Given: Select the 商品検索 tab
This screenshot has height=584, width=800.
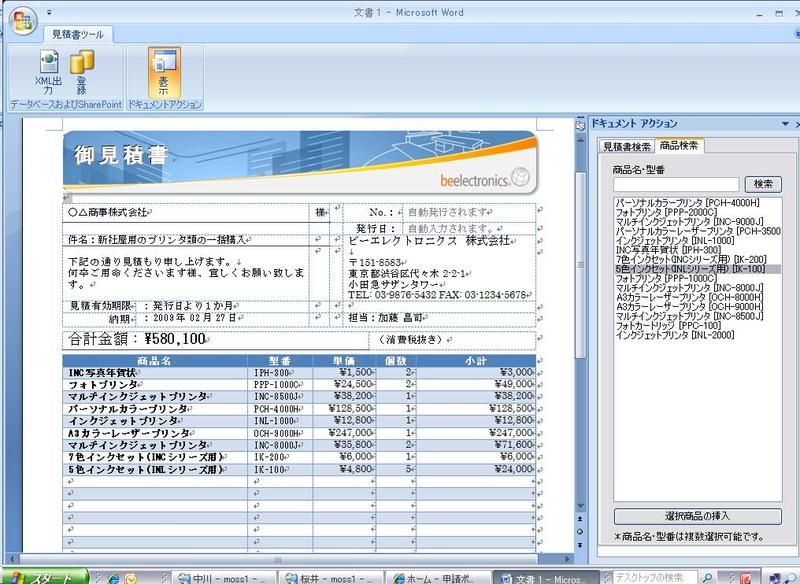Looking at the screenshot, I should click(679, 146).
